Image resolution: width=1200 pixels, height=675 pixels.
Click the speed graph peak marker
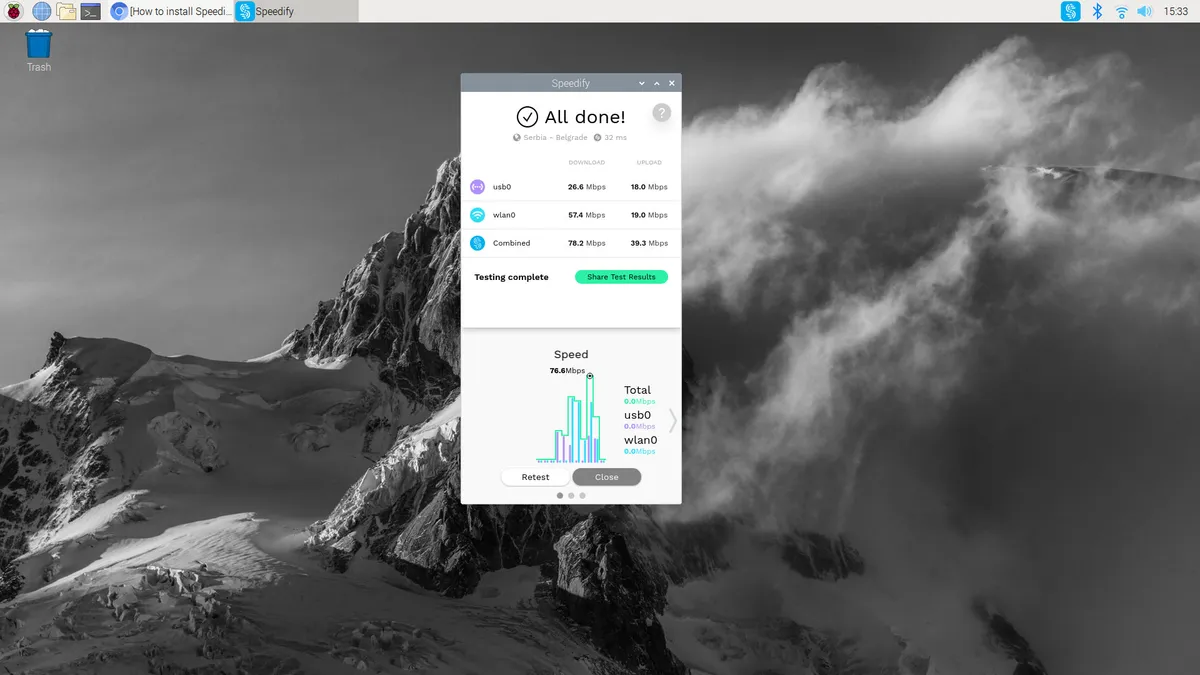(x=590, y=376)
